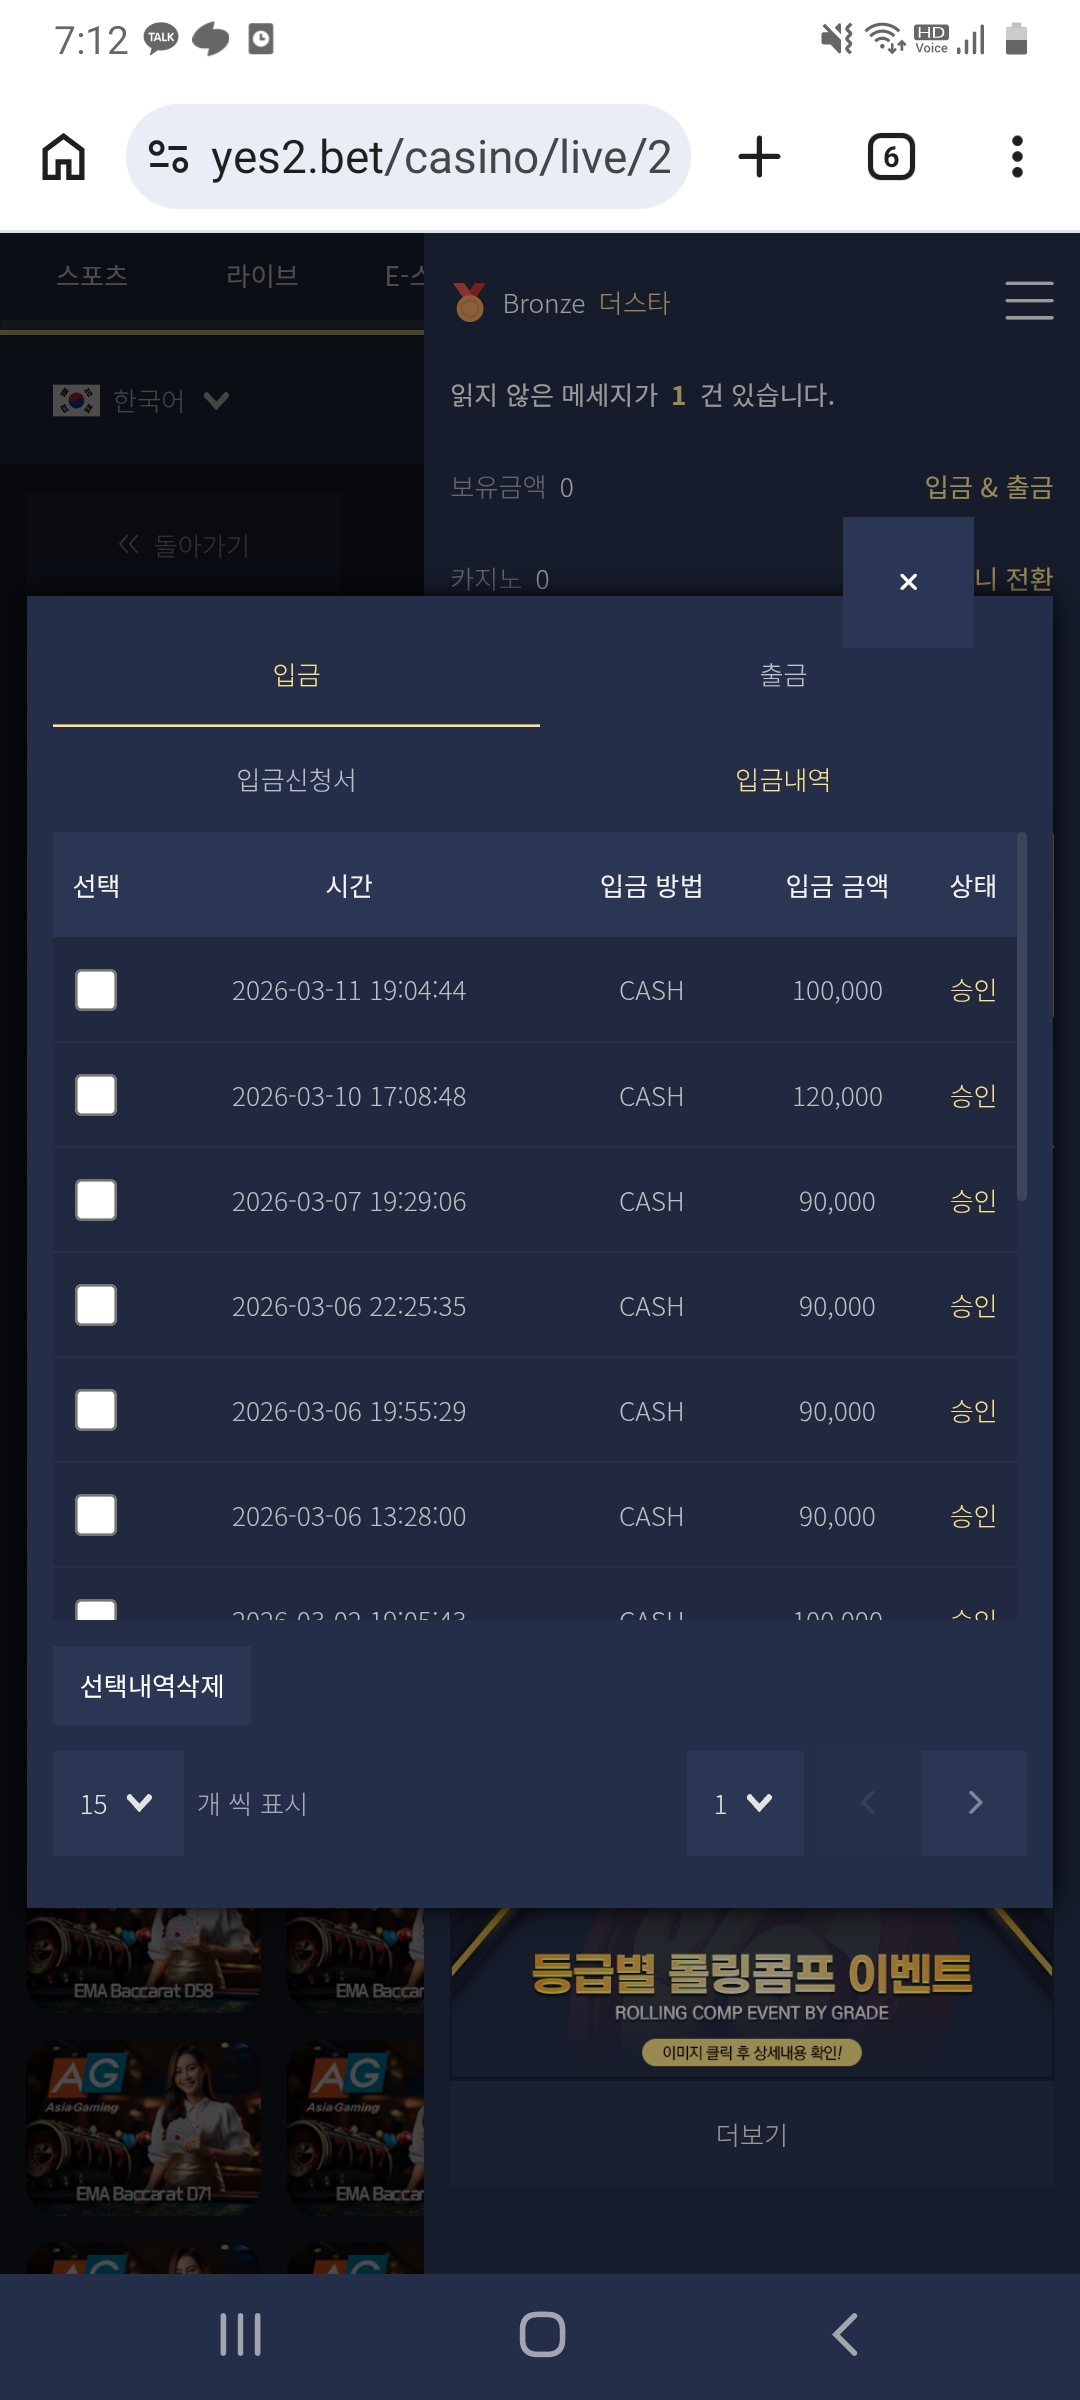This screenshot has height=2400, width=1080.
Task: Select the 2026-03-07 19:29:06 row checkbox
Action: (96, 1200)
